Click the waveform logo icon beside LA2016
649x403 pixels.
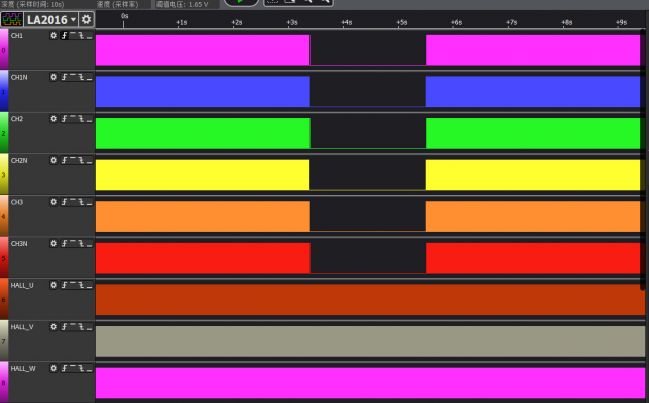coord(12,19)
